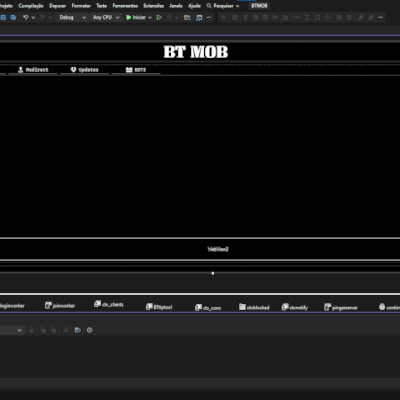Select BTtiptool component in tray
Image resolution: width=400 pixels, height=400 pixels.
159,307
